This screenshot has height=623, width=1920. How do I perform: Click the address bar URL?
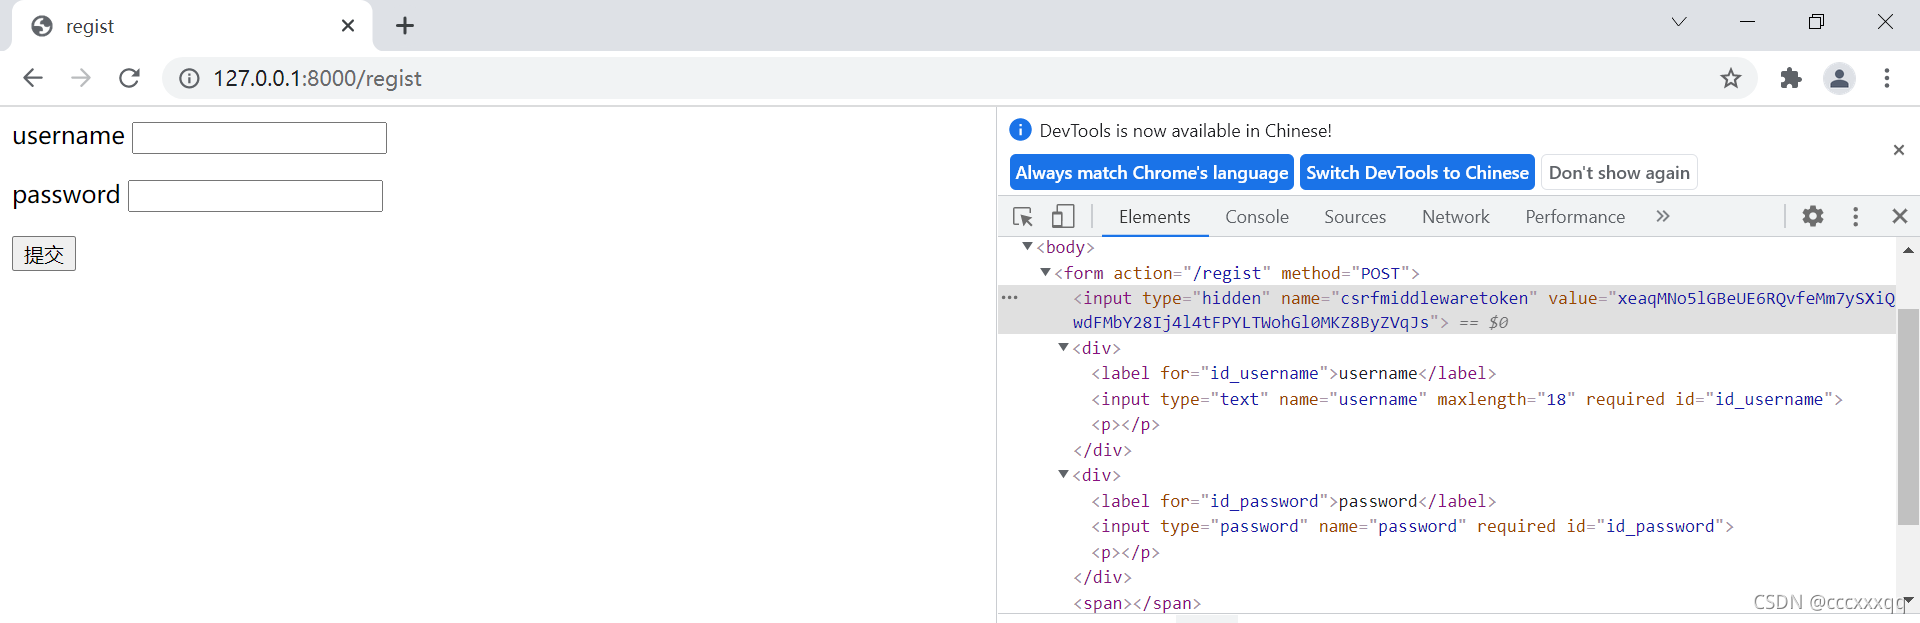[317, 78]
